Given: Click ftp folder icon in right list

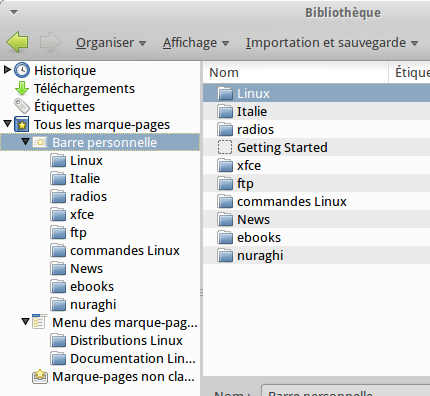Looking at the screenshot, I should tap(225, 183).
